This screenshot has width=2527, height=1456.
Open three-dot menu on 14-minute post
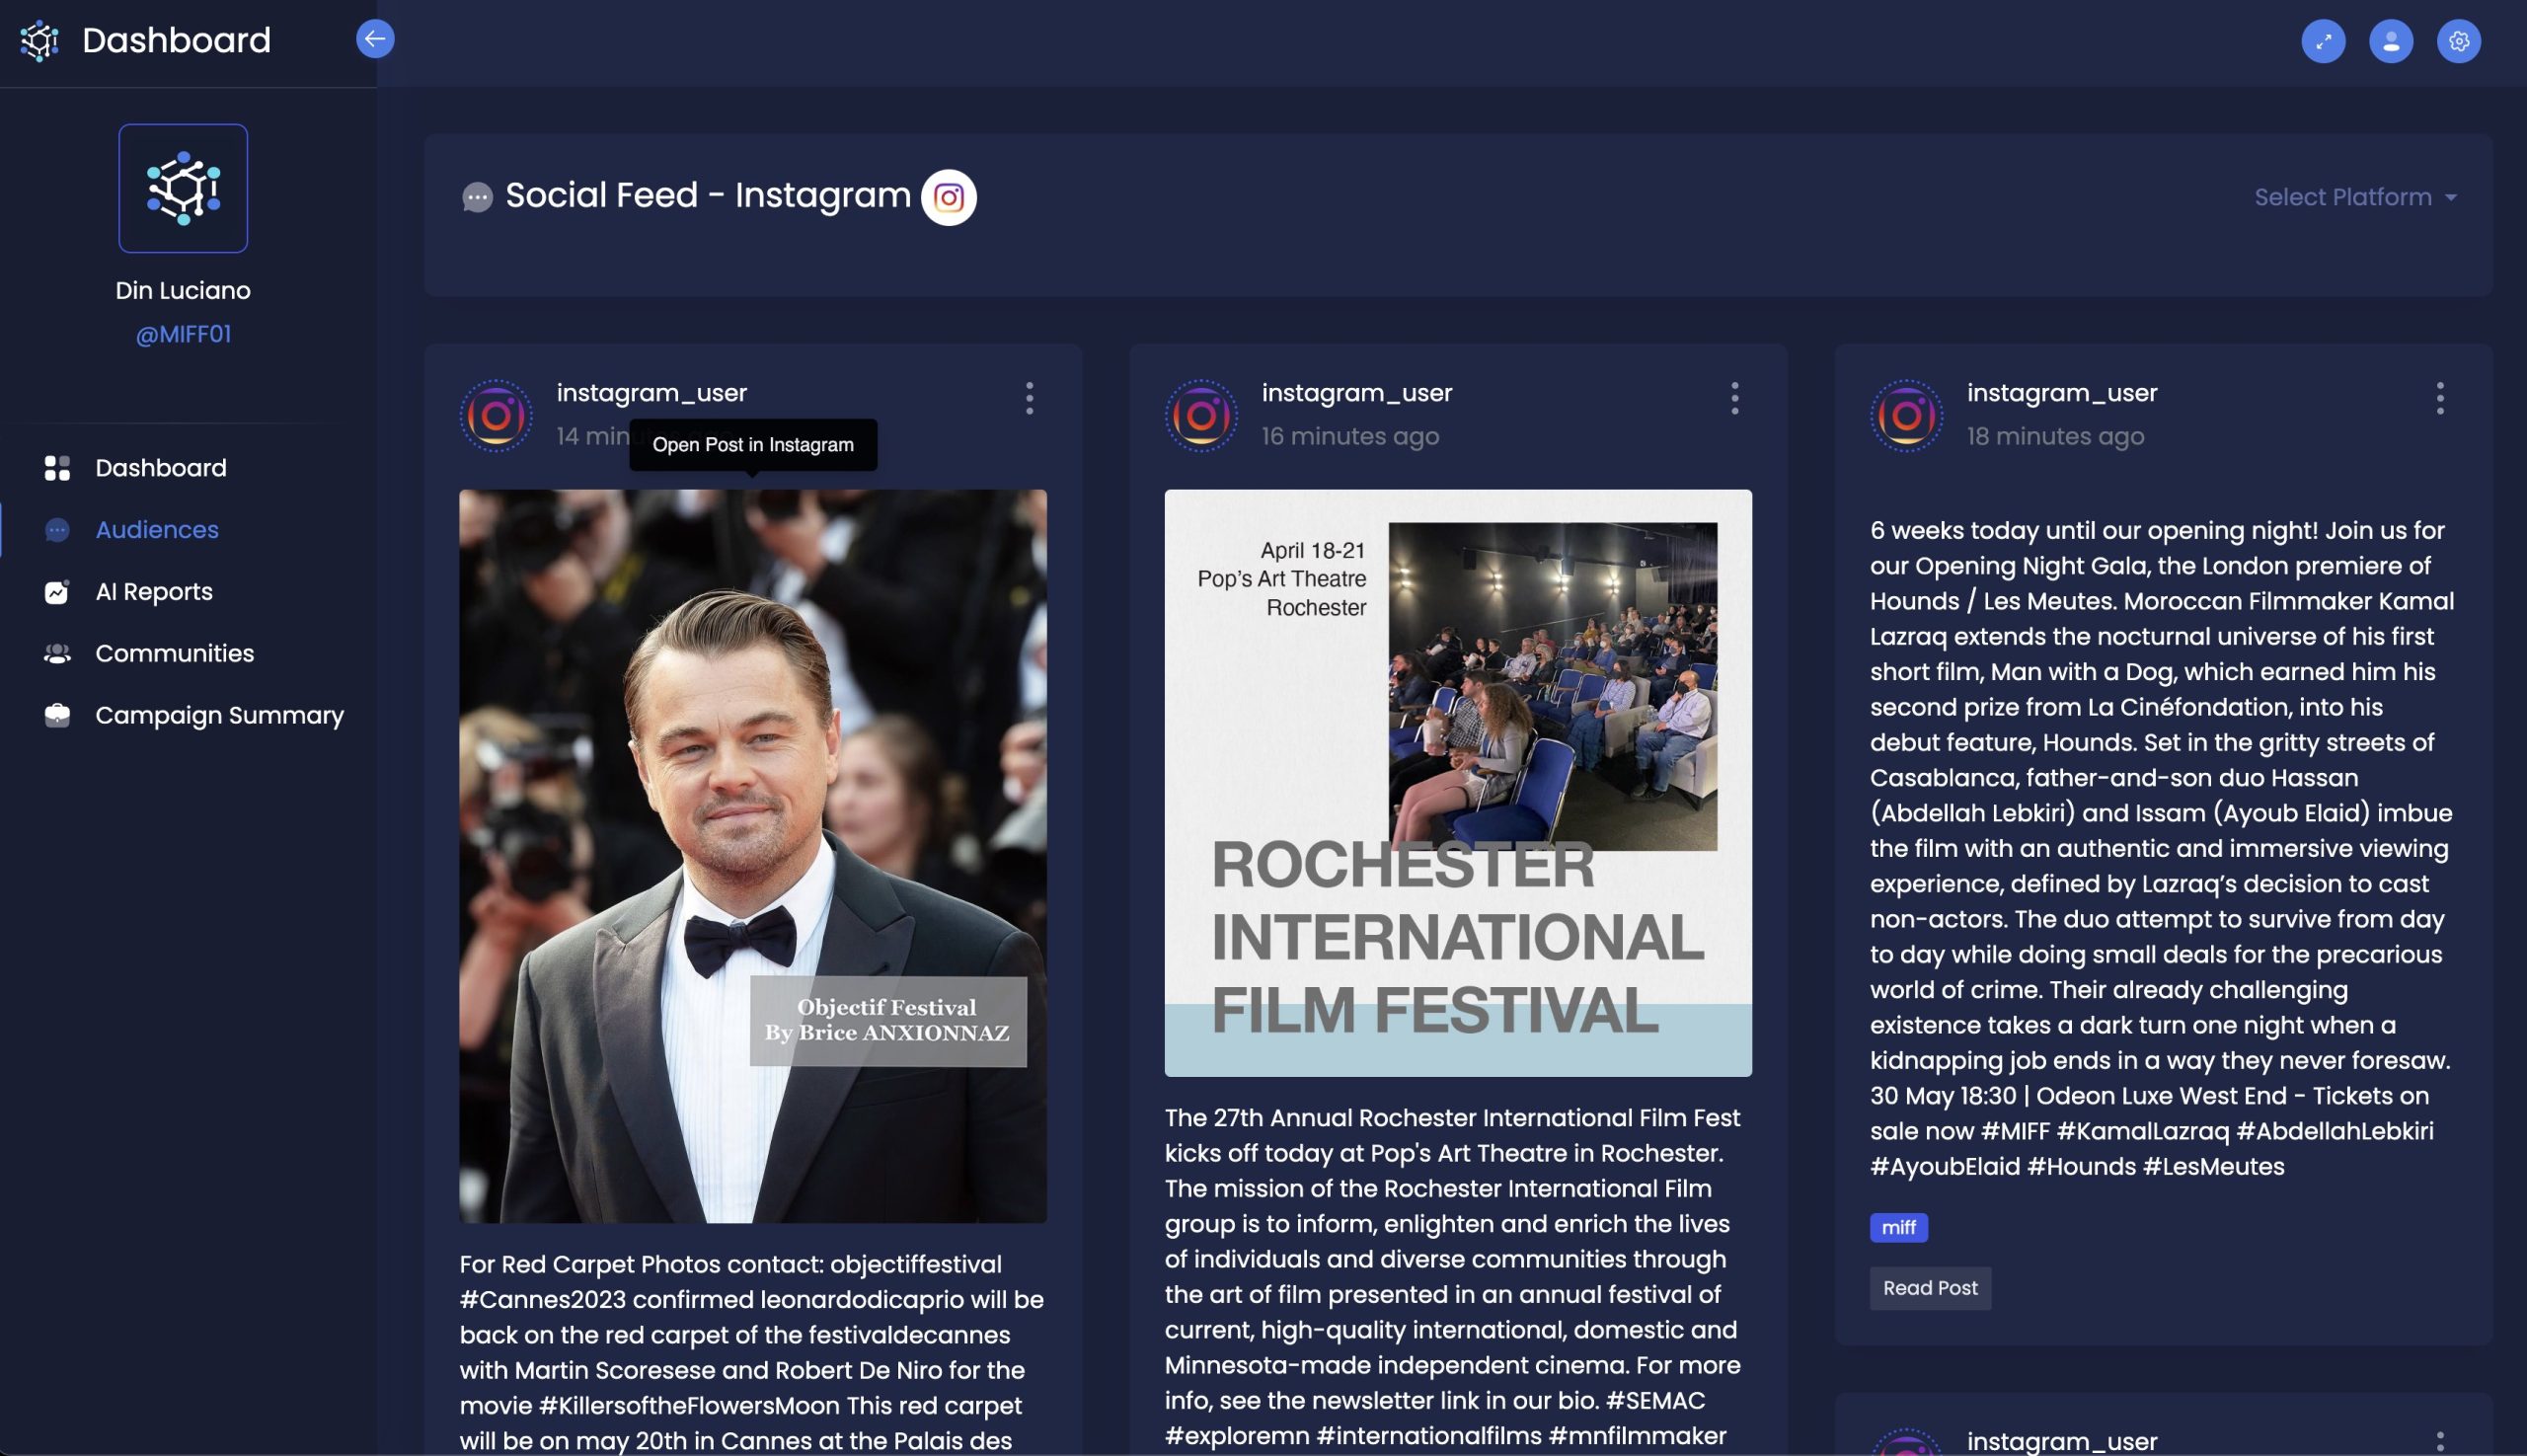(x=1029, y=398)
